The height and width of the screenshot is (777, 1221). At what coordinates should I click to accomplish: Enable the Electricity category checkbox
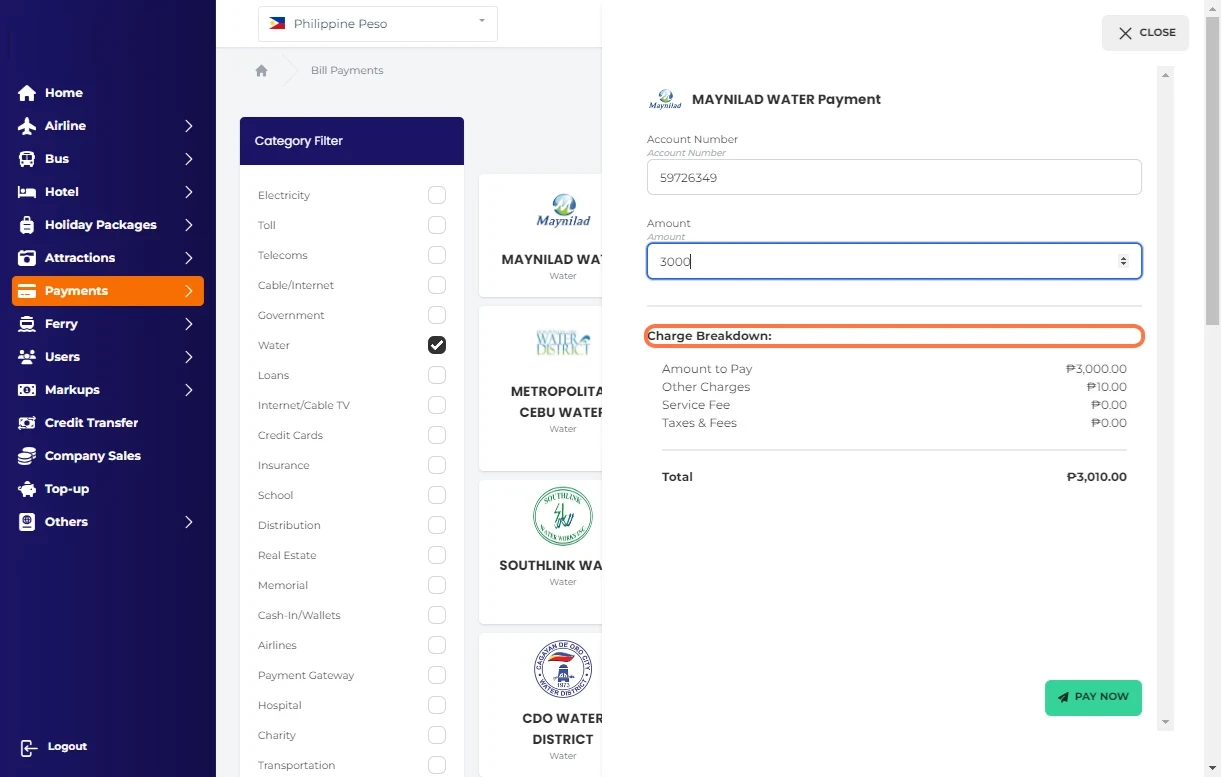coord(437,195)
